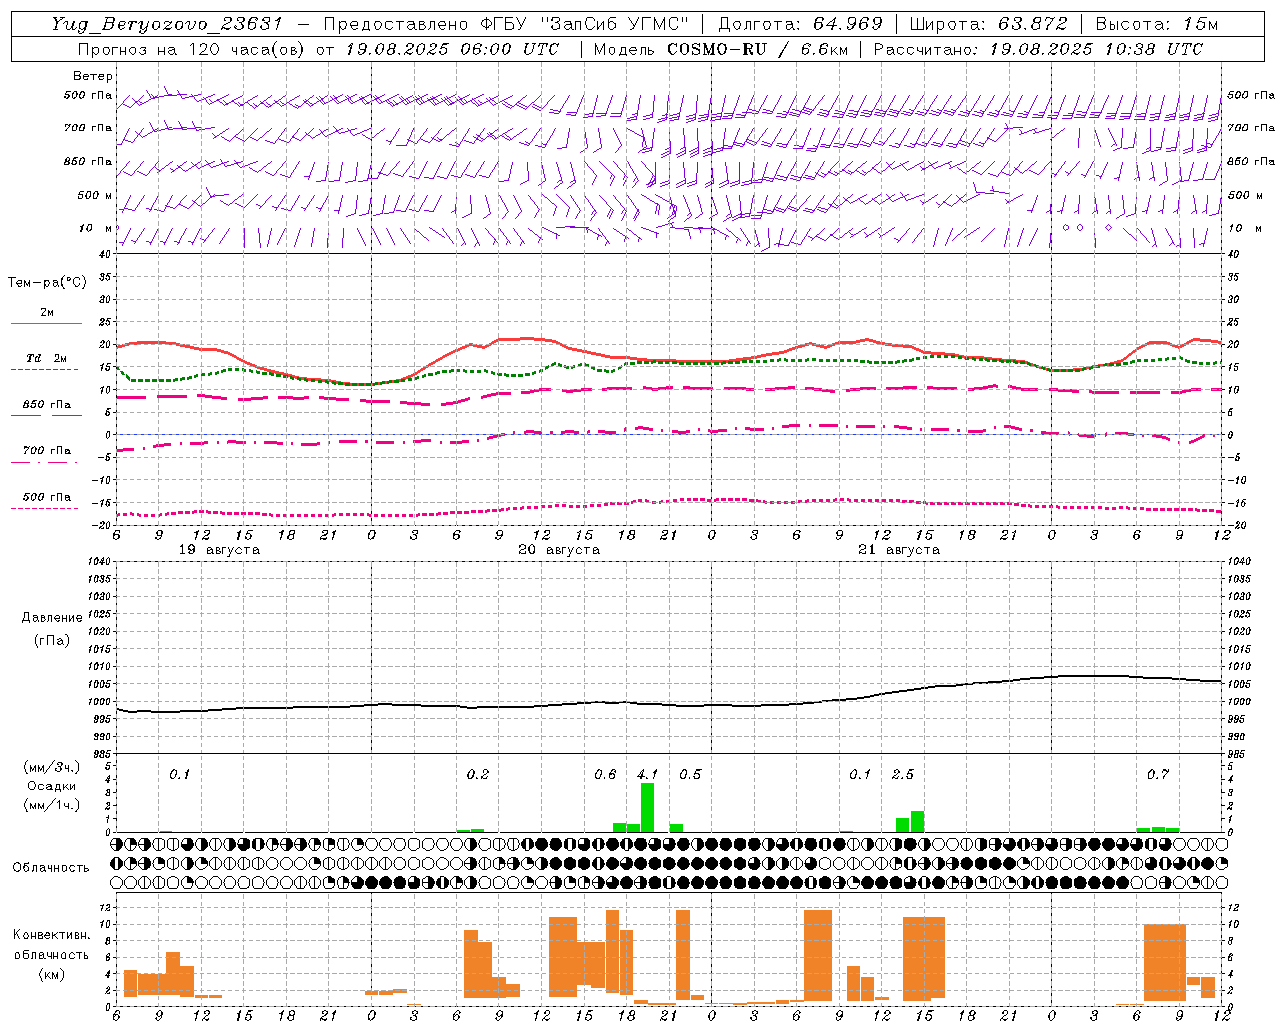The height and width of the screenshot is (1024, 1280).
Task: Click the date label 20 августа
Action: 559,550
